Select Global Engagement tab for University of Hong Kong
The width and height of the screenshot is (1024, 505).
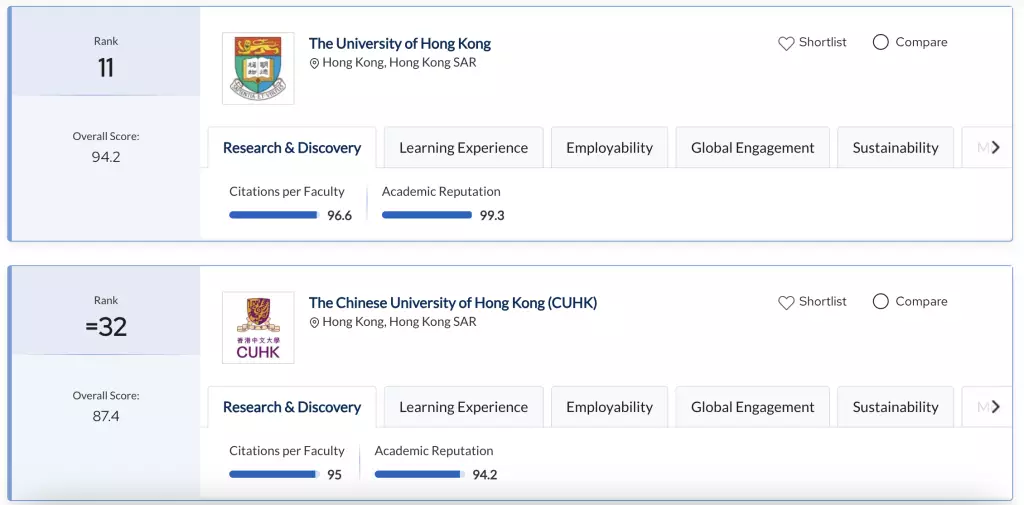click(x=752, y=148)
